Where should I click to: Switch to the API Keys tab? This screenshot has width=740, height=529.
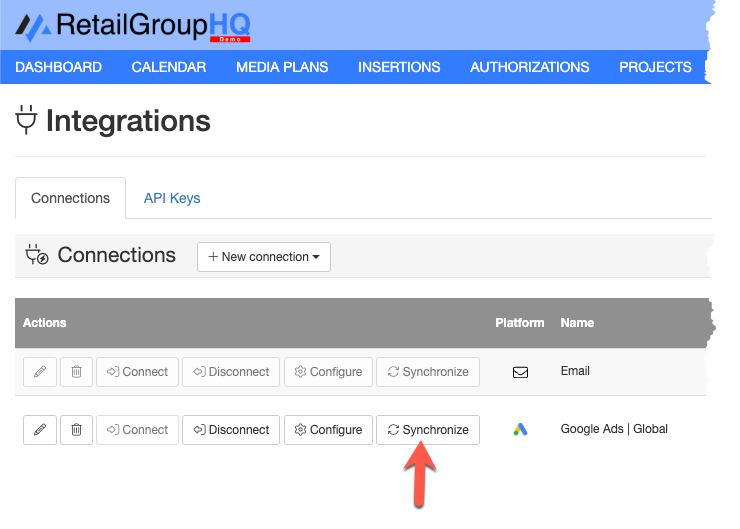pyautogui.click(x=172, y=198)
